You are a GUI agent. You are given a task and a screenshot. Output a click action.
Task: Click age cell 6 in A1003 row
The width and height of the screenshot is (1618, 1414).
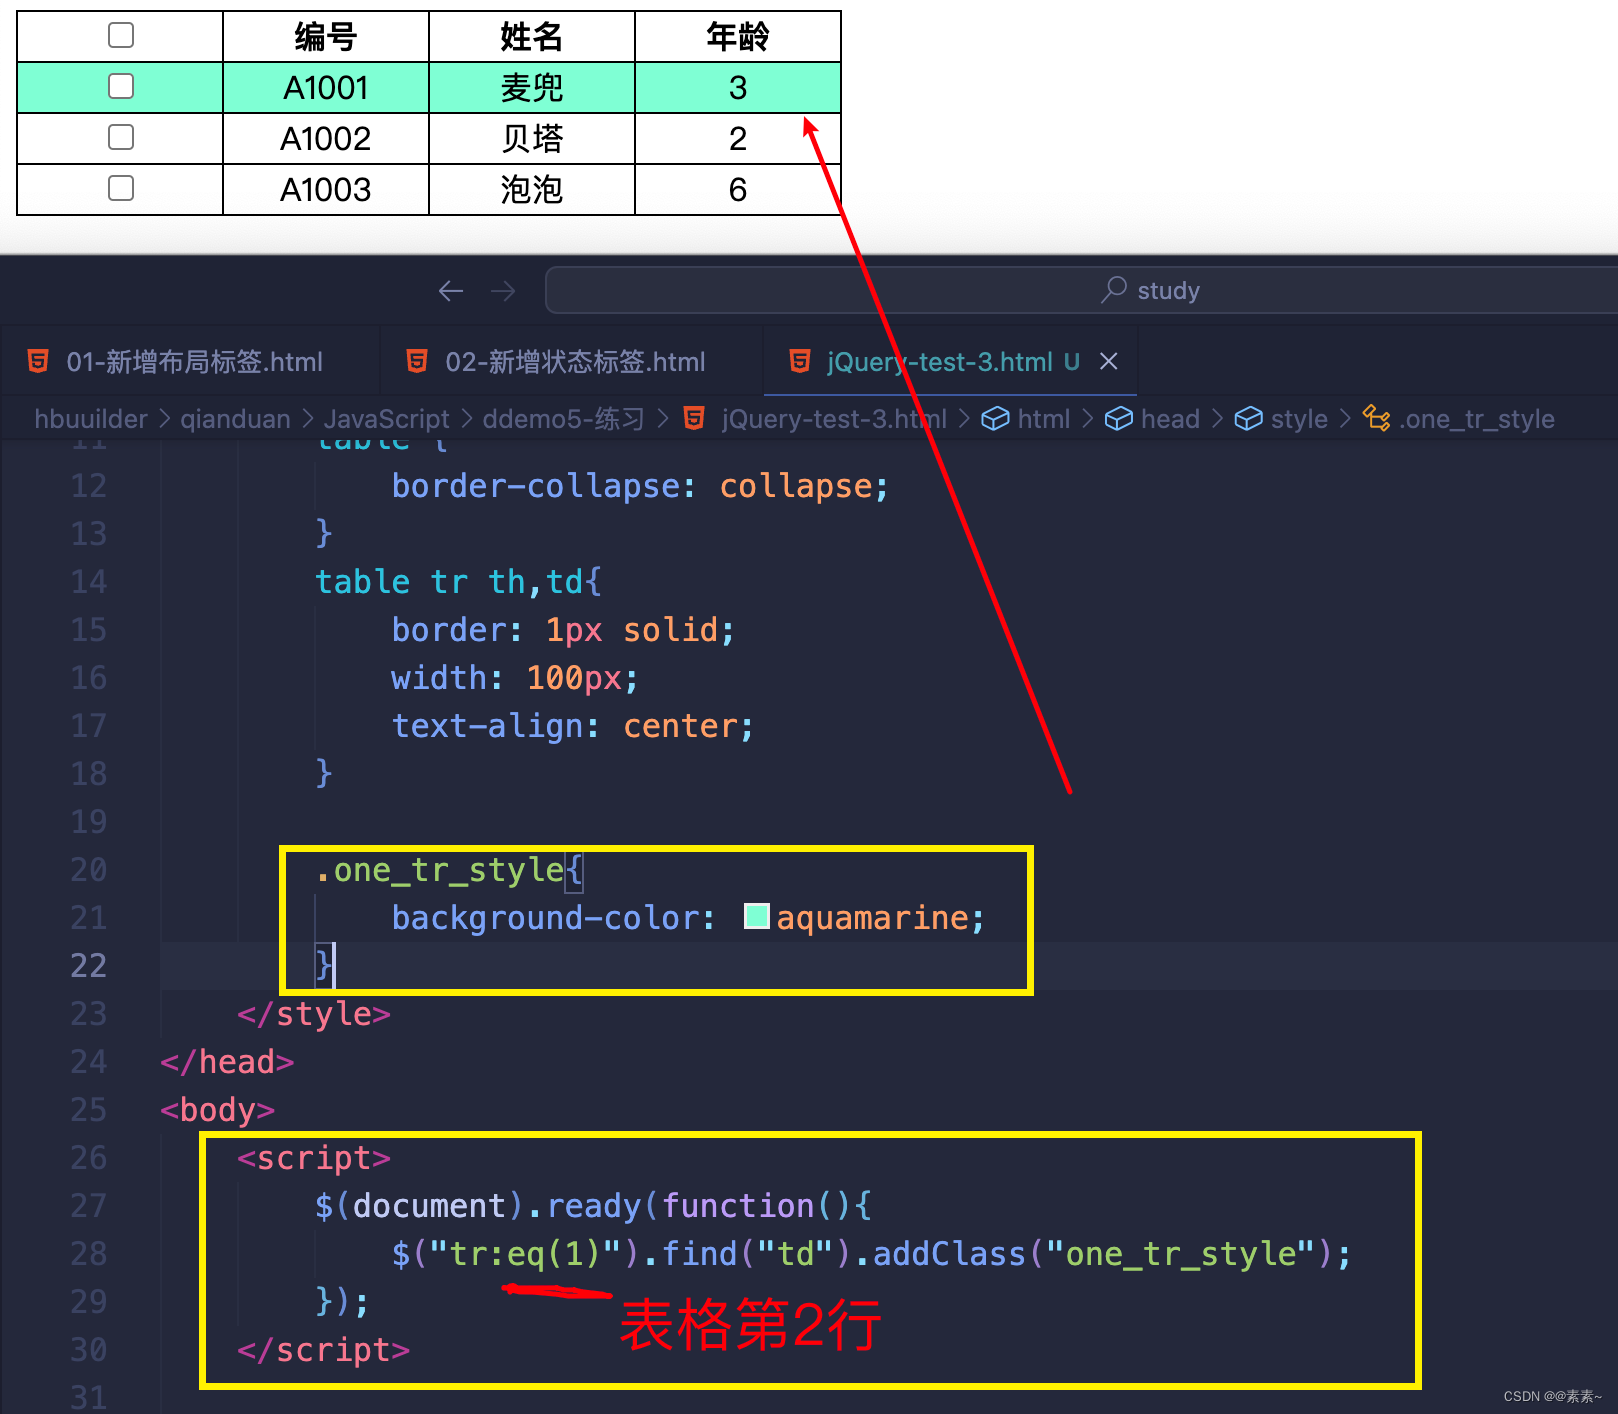[738, 189]
